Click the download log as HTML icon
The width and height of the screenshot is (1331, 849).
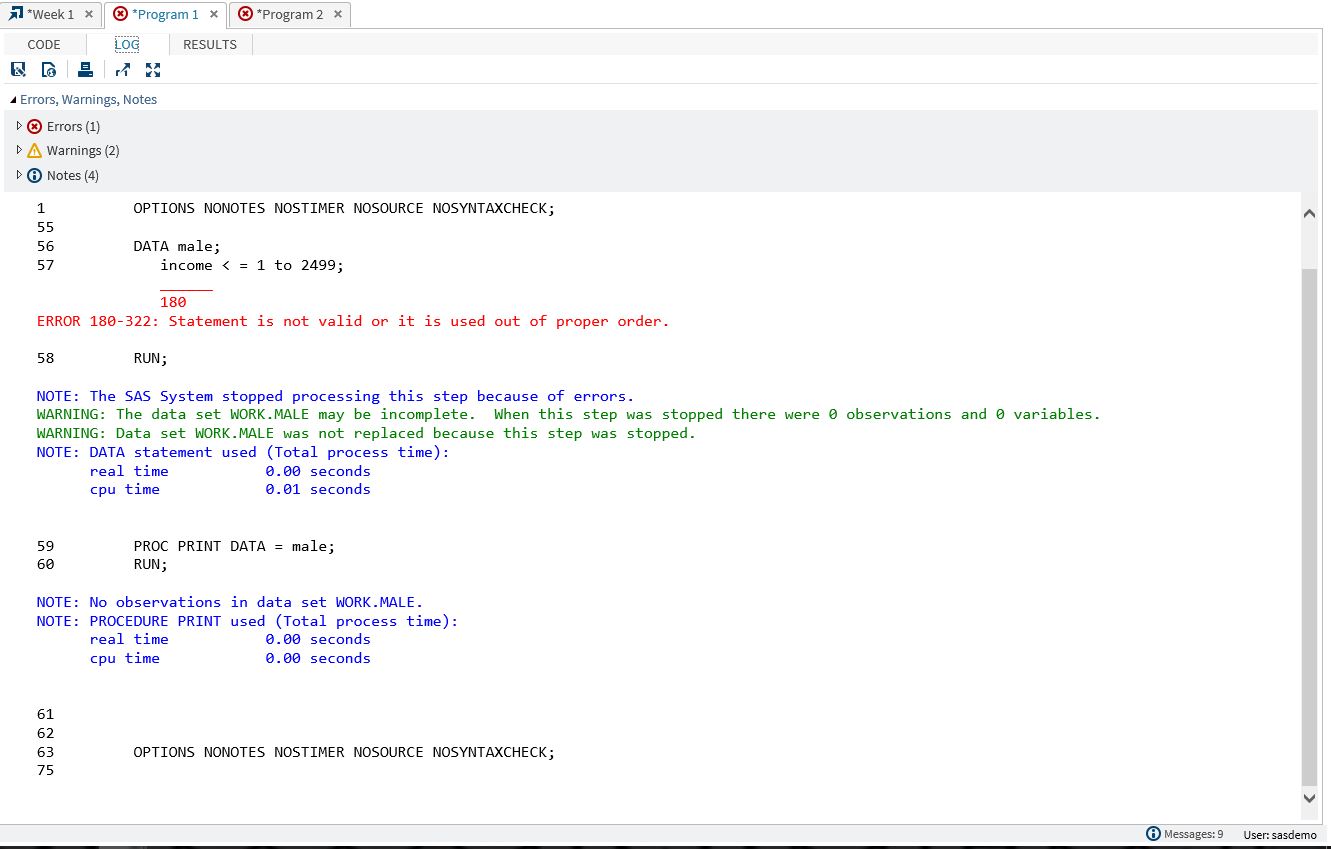point(49,69)
